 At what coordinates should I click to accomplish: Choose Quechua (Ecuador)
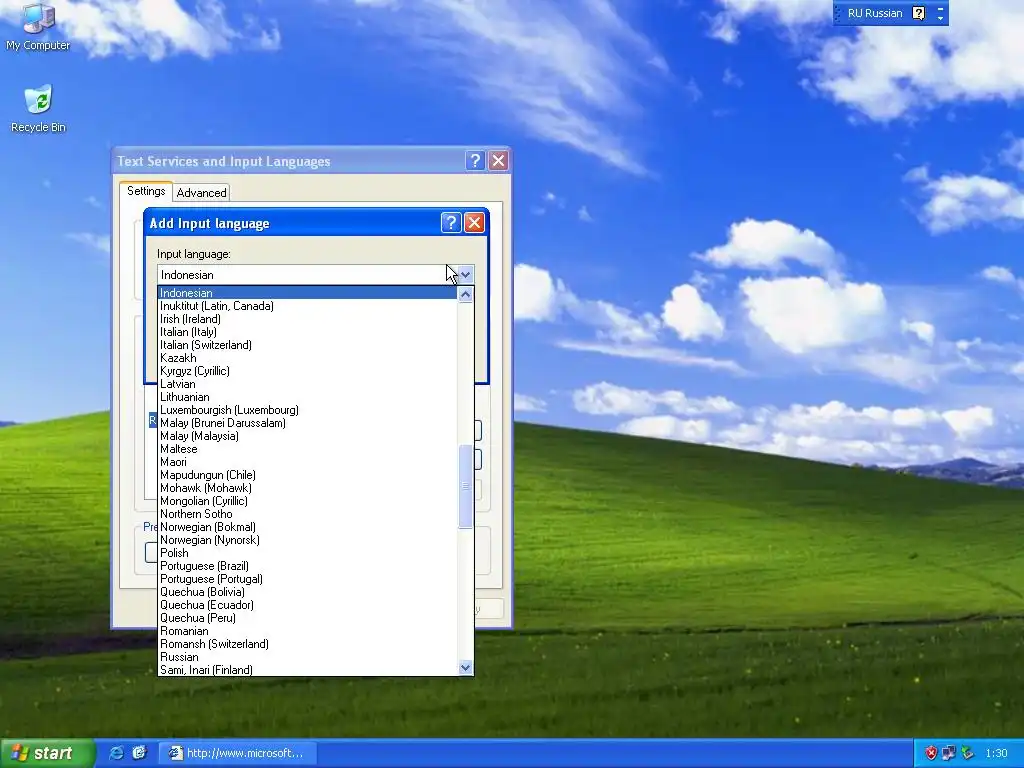tap(308, 605)
